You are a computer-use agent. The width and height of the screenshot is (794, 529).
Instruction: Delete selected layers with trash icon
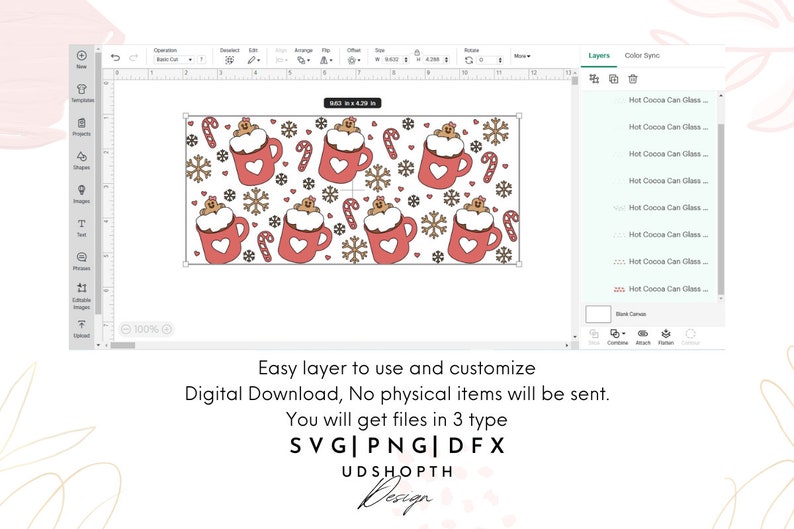tap(632, 78)
